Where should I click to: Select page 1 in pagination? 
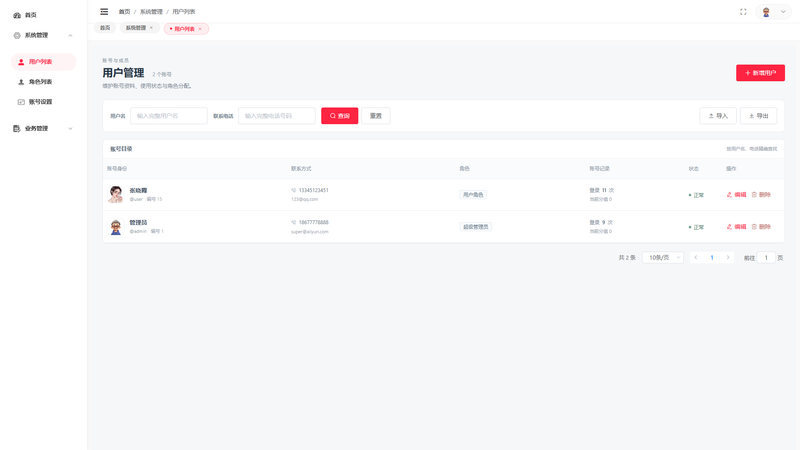pos(712,258)
